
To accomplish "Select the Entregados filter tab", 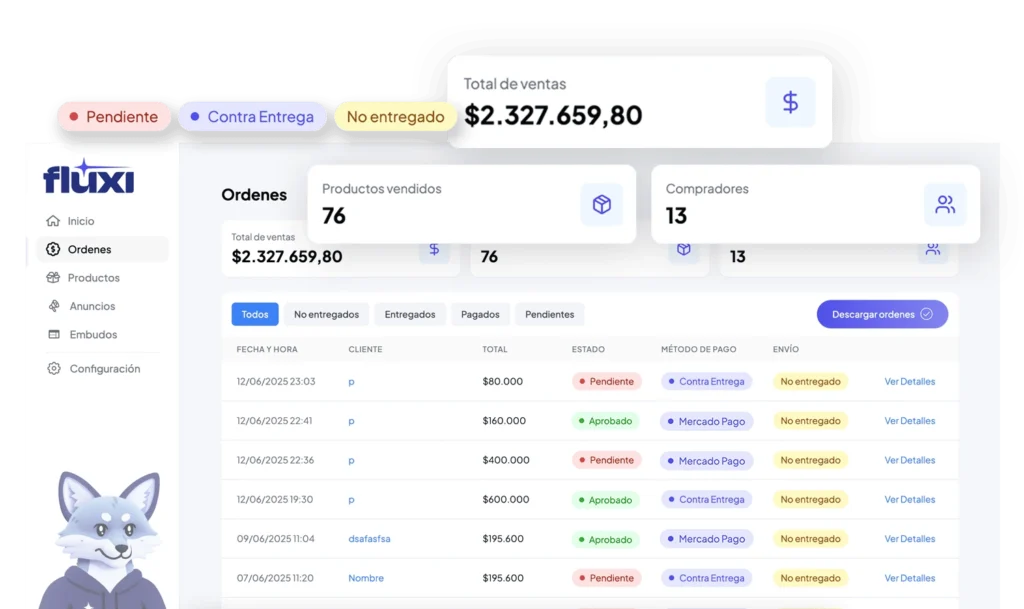I will coord(409,314).
